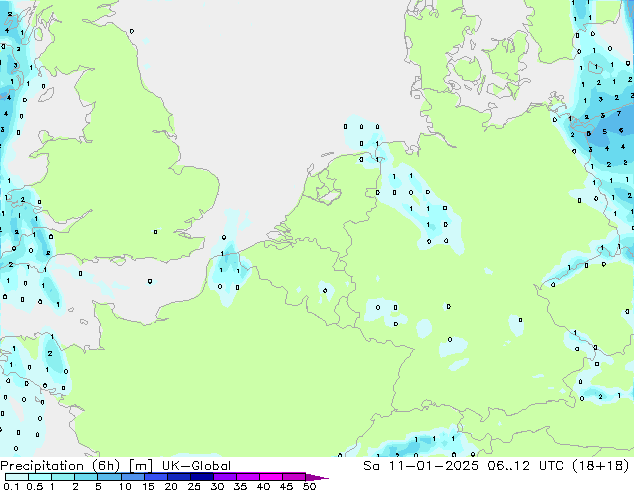Click the '40' legend value

[x=263, y=486]
